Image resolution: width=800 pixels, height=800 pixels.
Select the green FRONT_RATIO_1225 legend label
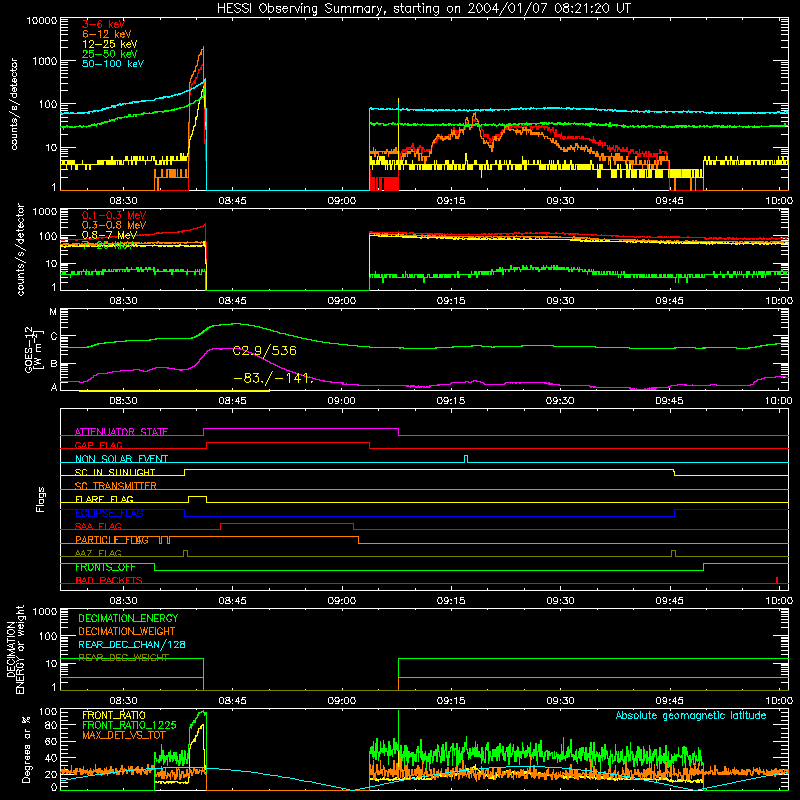pyautogui.click(x=129, y=725)
